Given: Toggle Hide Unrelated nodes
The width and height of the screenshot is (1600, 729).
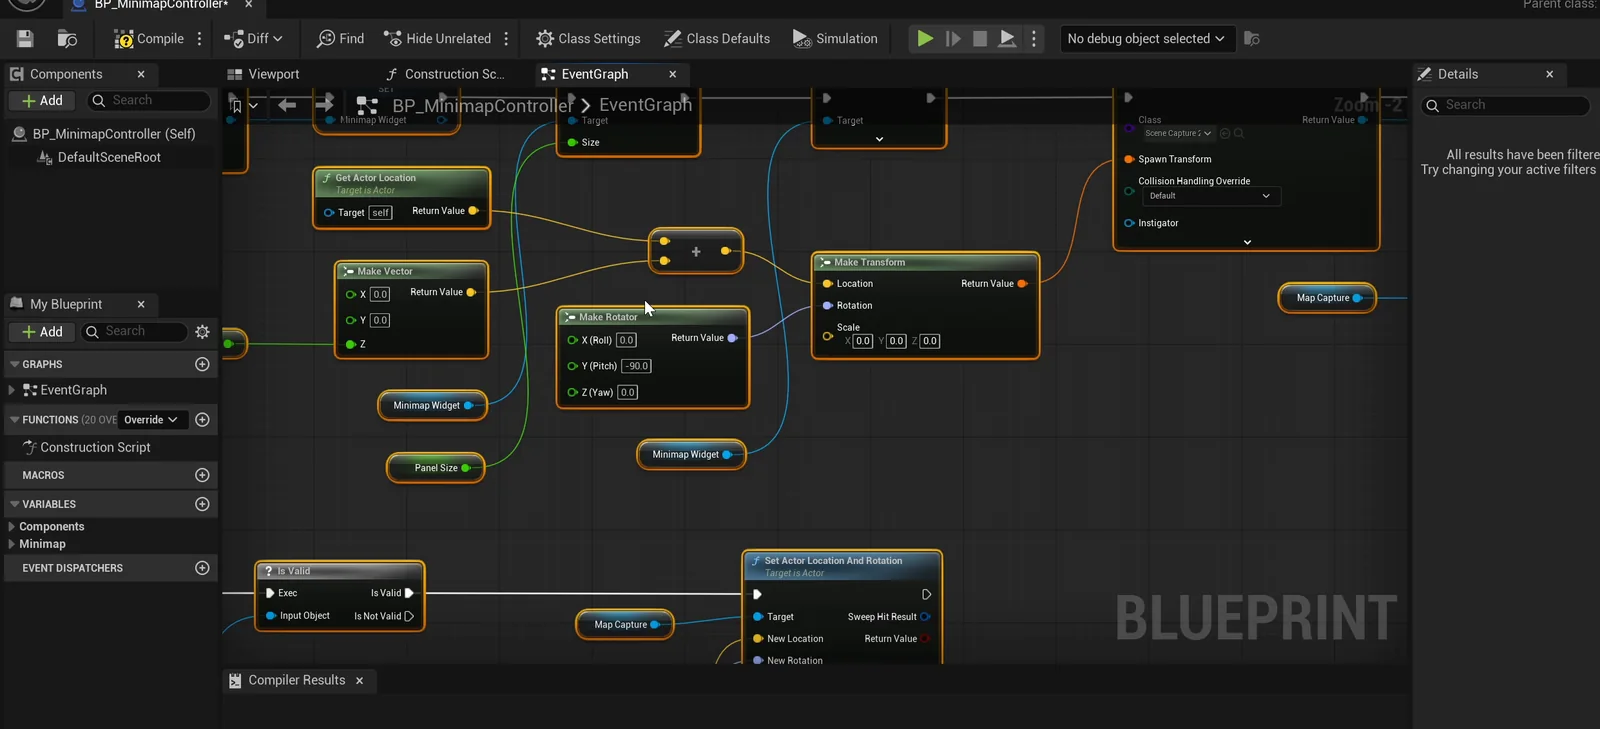Looking at the screenshot, I should click(x=437, y=39).
